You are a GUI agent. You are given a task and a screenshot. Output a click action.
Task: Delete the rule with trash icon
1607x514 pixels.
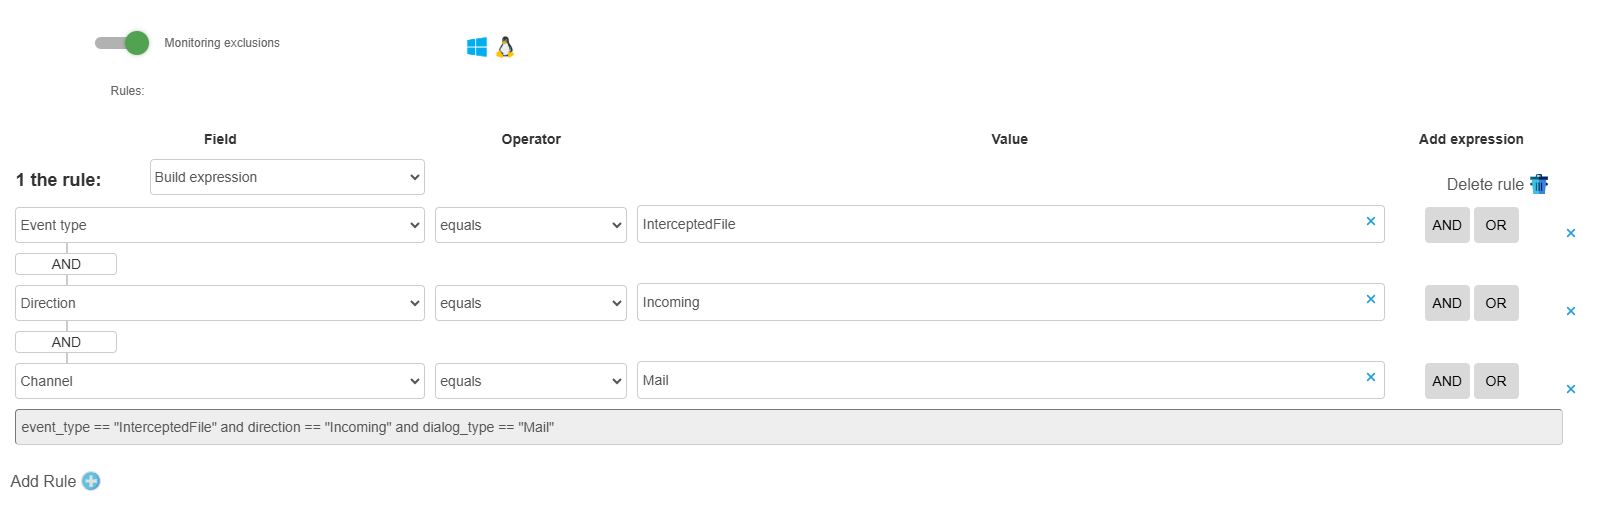click(x=1539, y=184)
